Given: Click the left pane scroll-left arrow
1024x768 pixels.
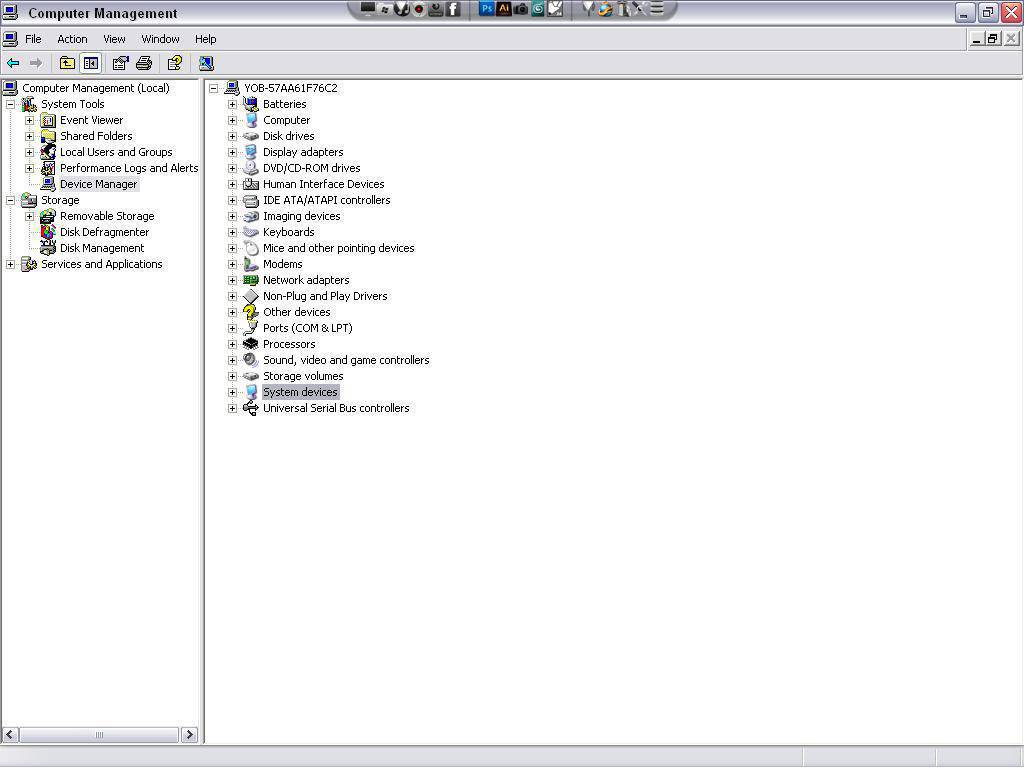Looking at the screenshot, I should coord(10,735).
